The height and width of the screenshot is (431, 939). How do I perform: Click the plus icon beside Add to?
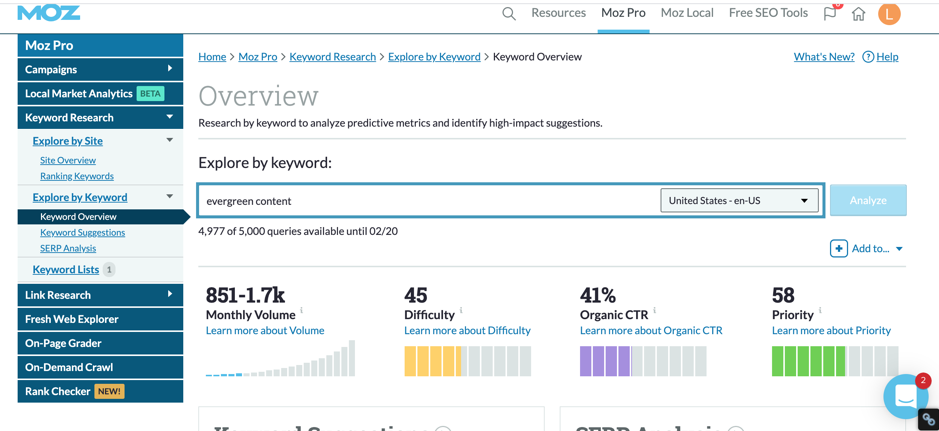click(838, 248)
